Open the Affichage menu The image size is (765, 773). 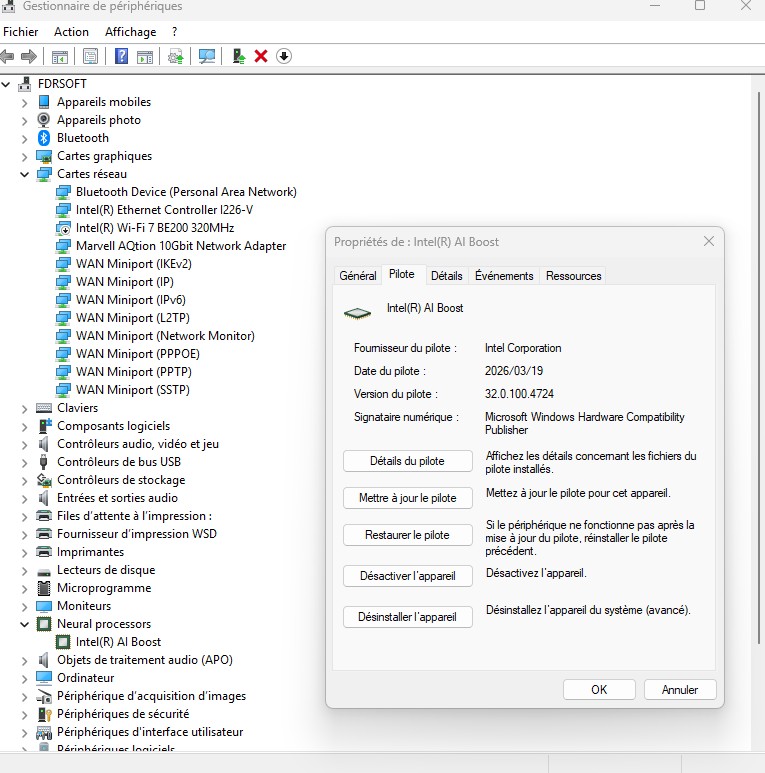tap(130, 32)
